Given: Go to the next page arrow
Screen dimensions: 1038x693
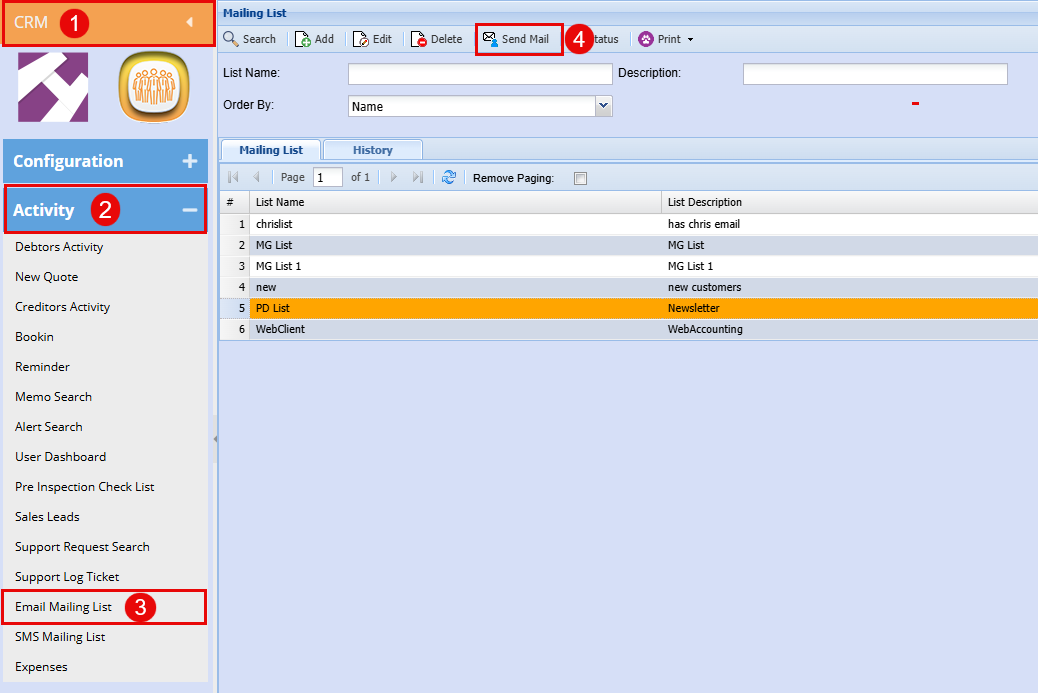Looking at the screenshot, I should (393, 177).
